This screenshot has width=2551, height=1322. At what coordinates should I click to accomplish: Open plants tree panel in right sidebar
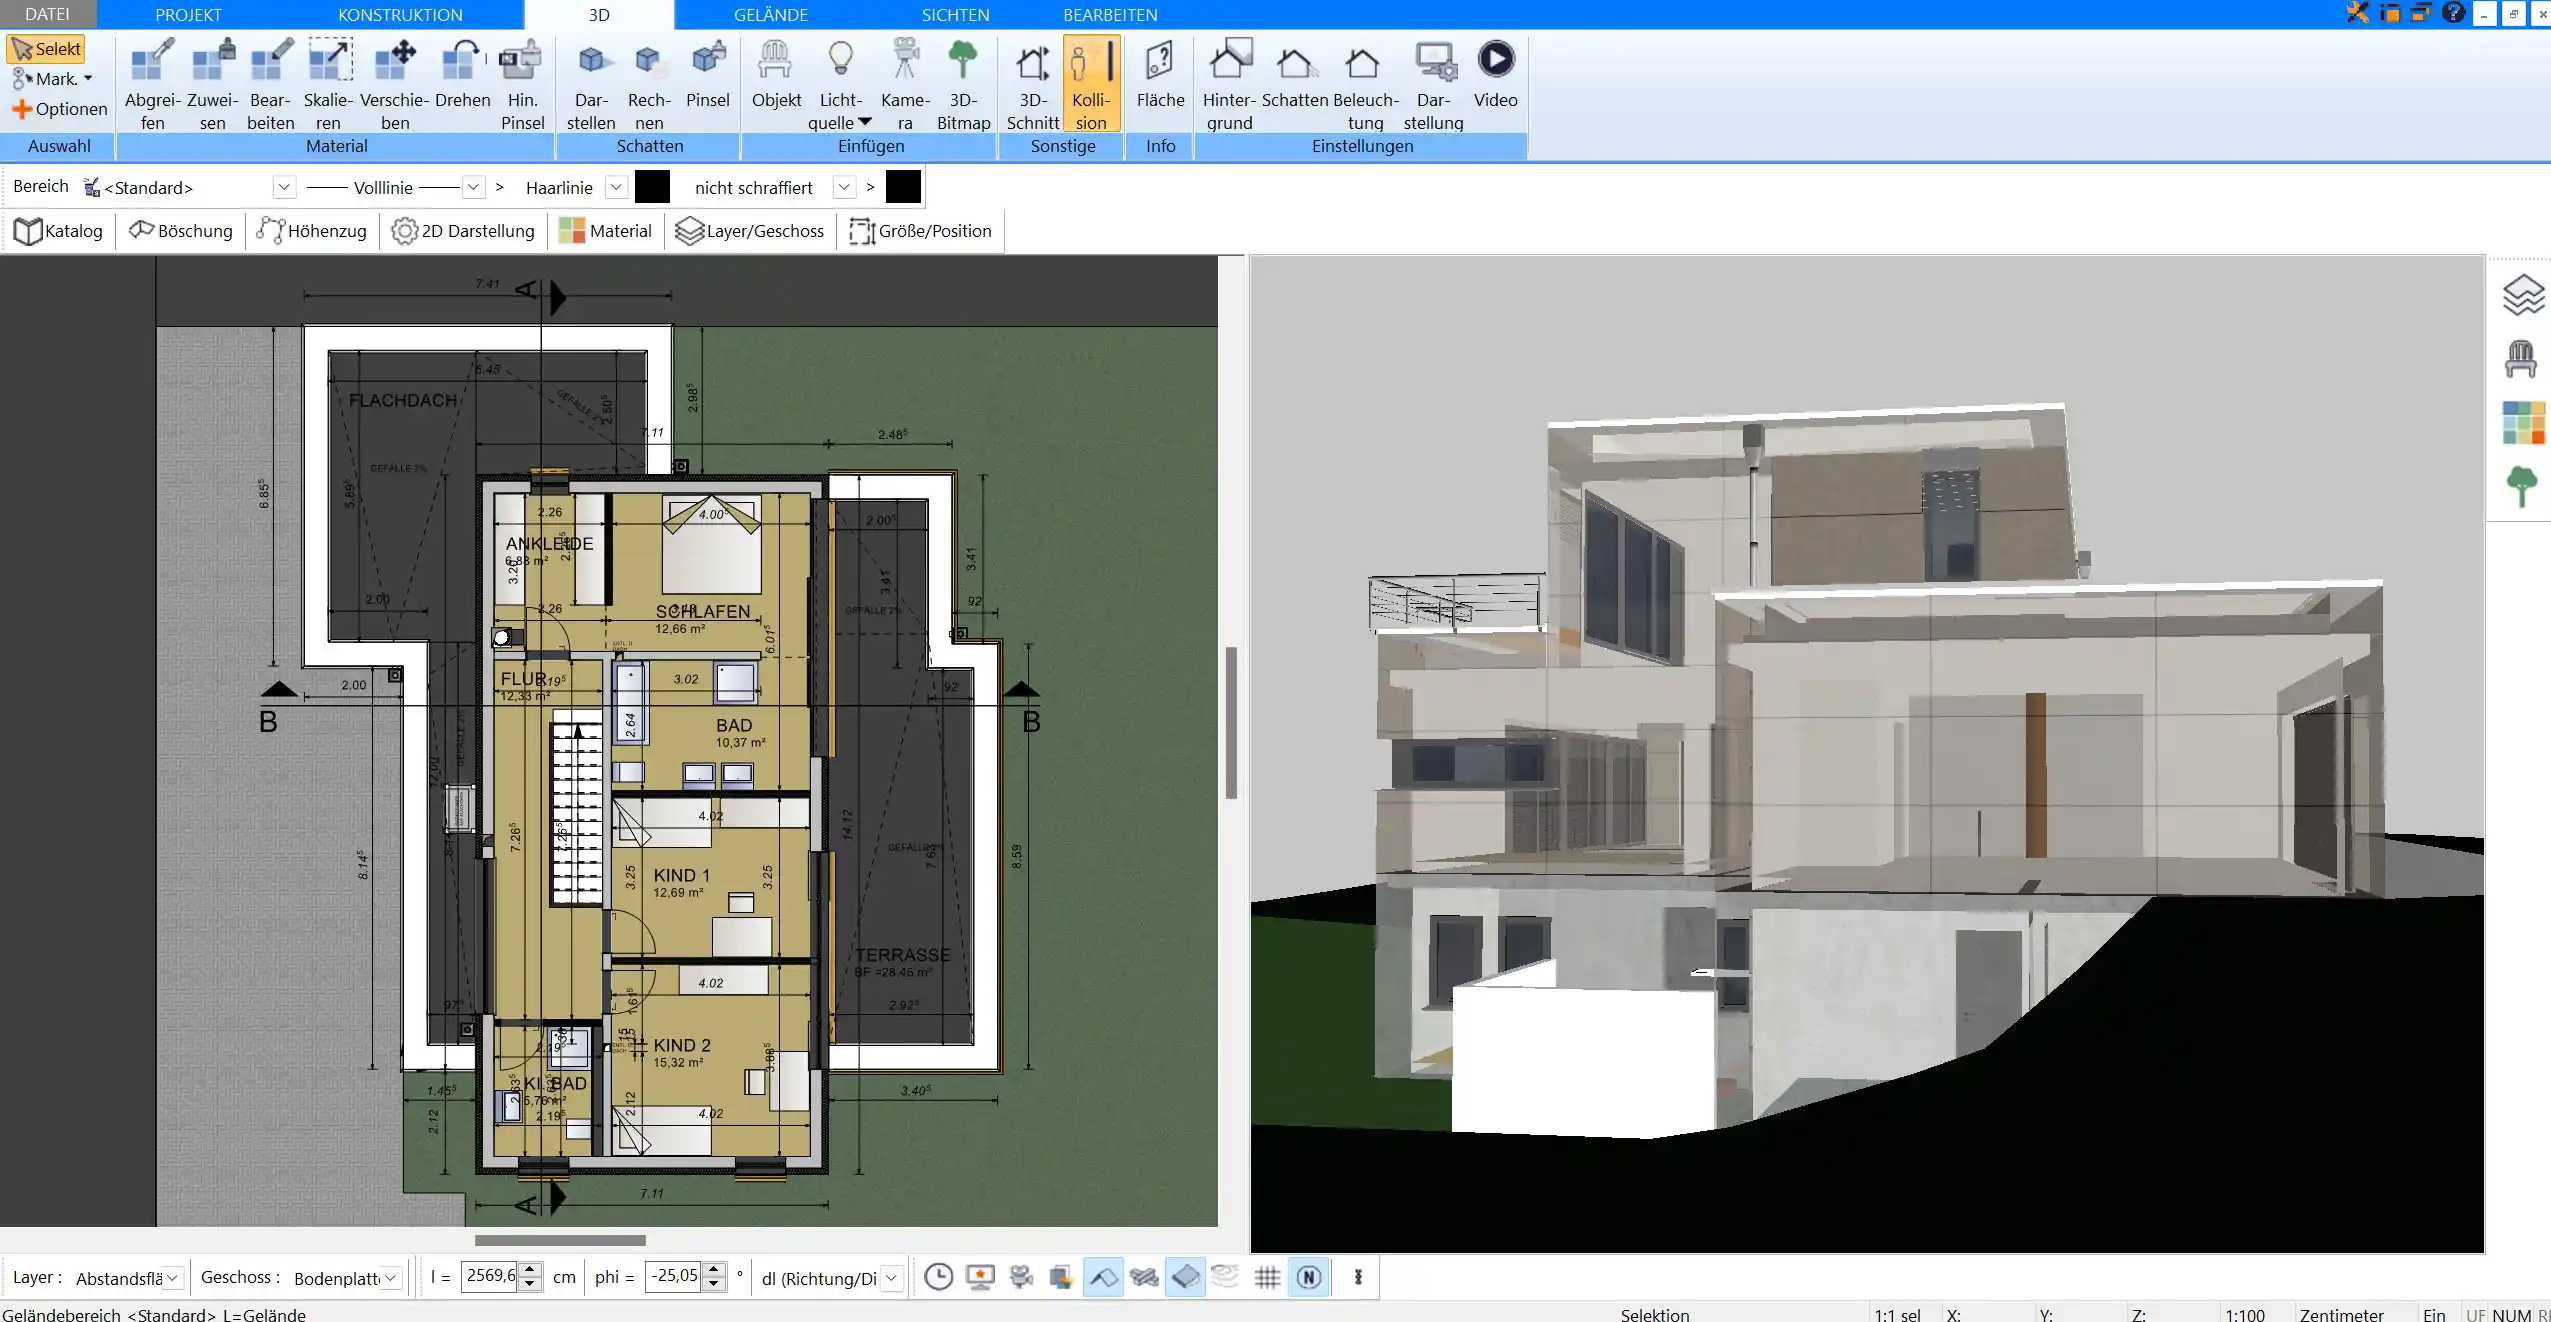2522,487
